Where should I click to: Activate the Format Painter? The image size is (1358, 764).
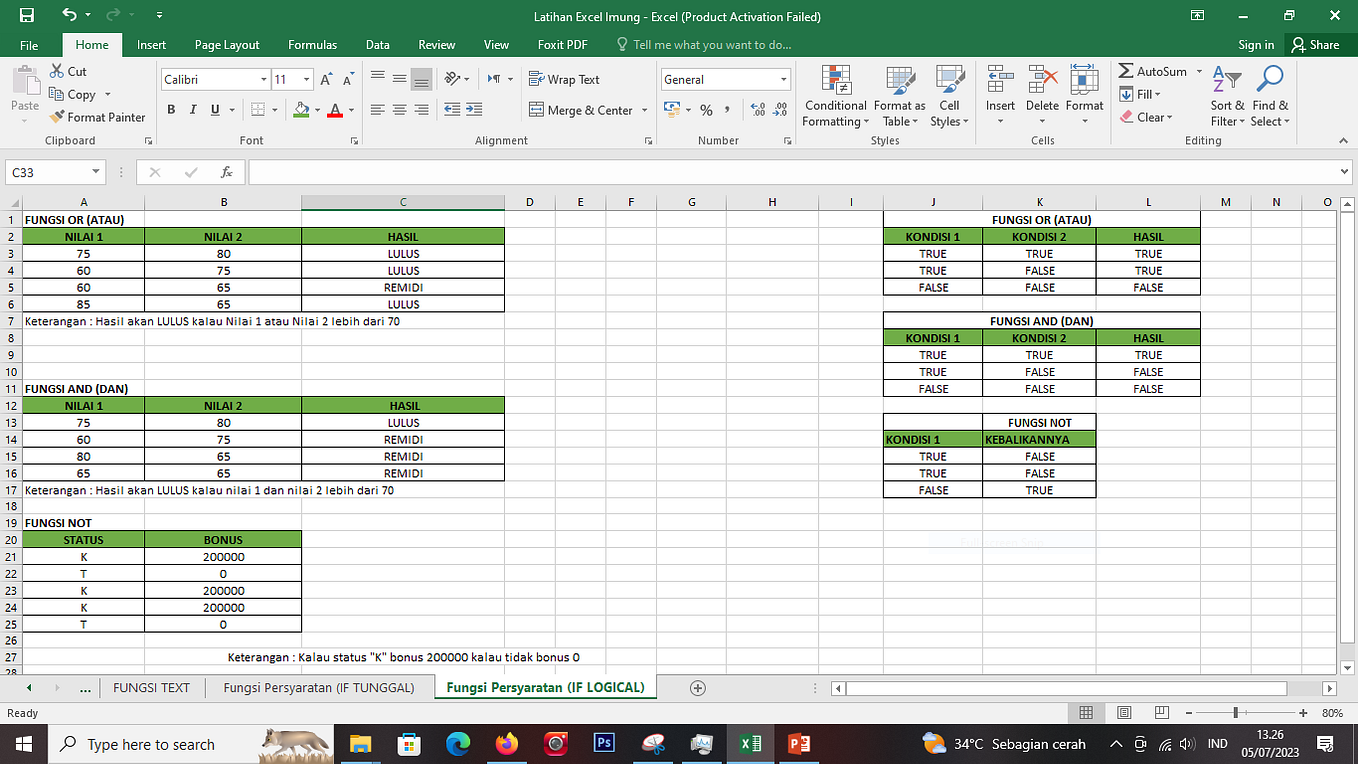97,117
